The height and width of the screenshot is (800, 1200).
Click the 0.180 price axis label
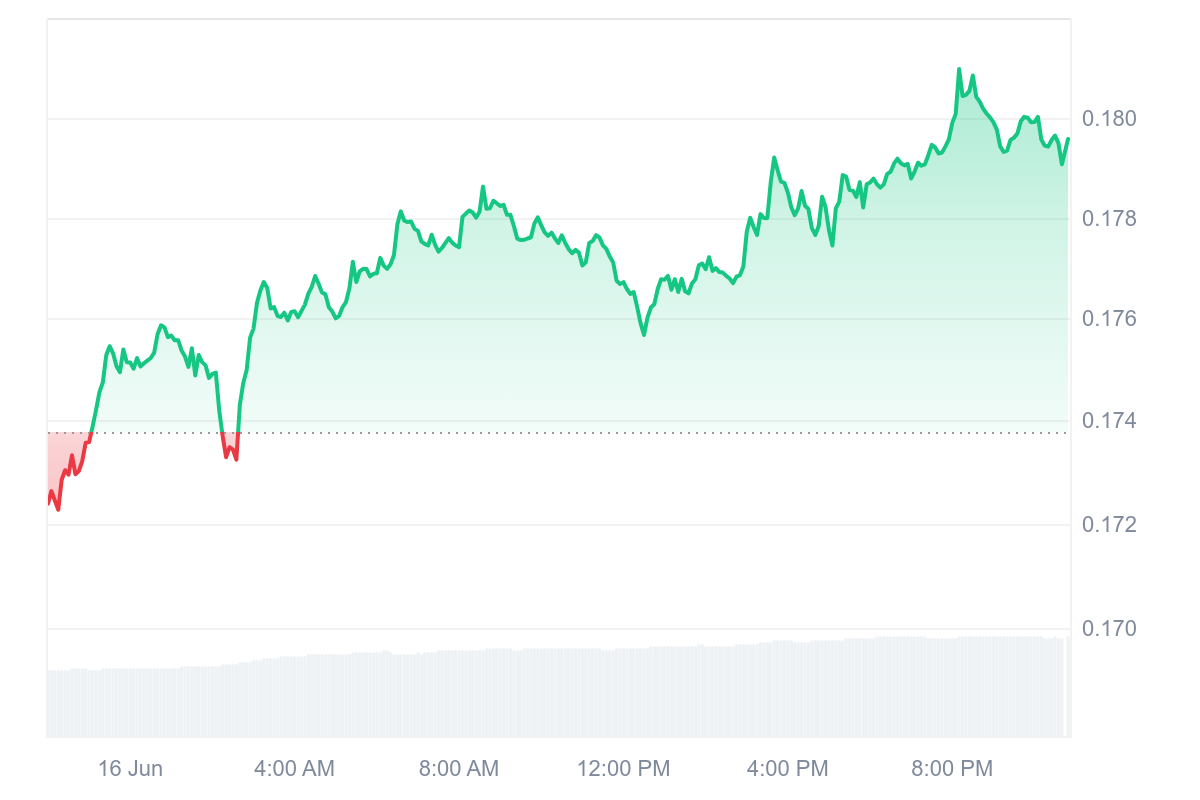click(x=1109, y=119)
